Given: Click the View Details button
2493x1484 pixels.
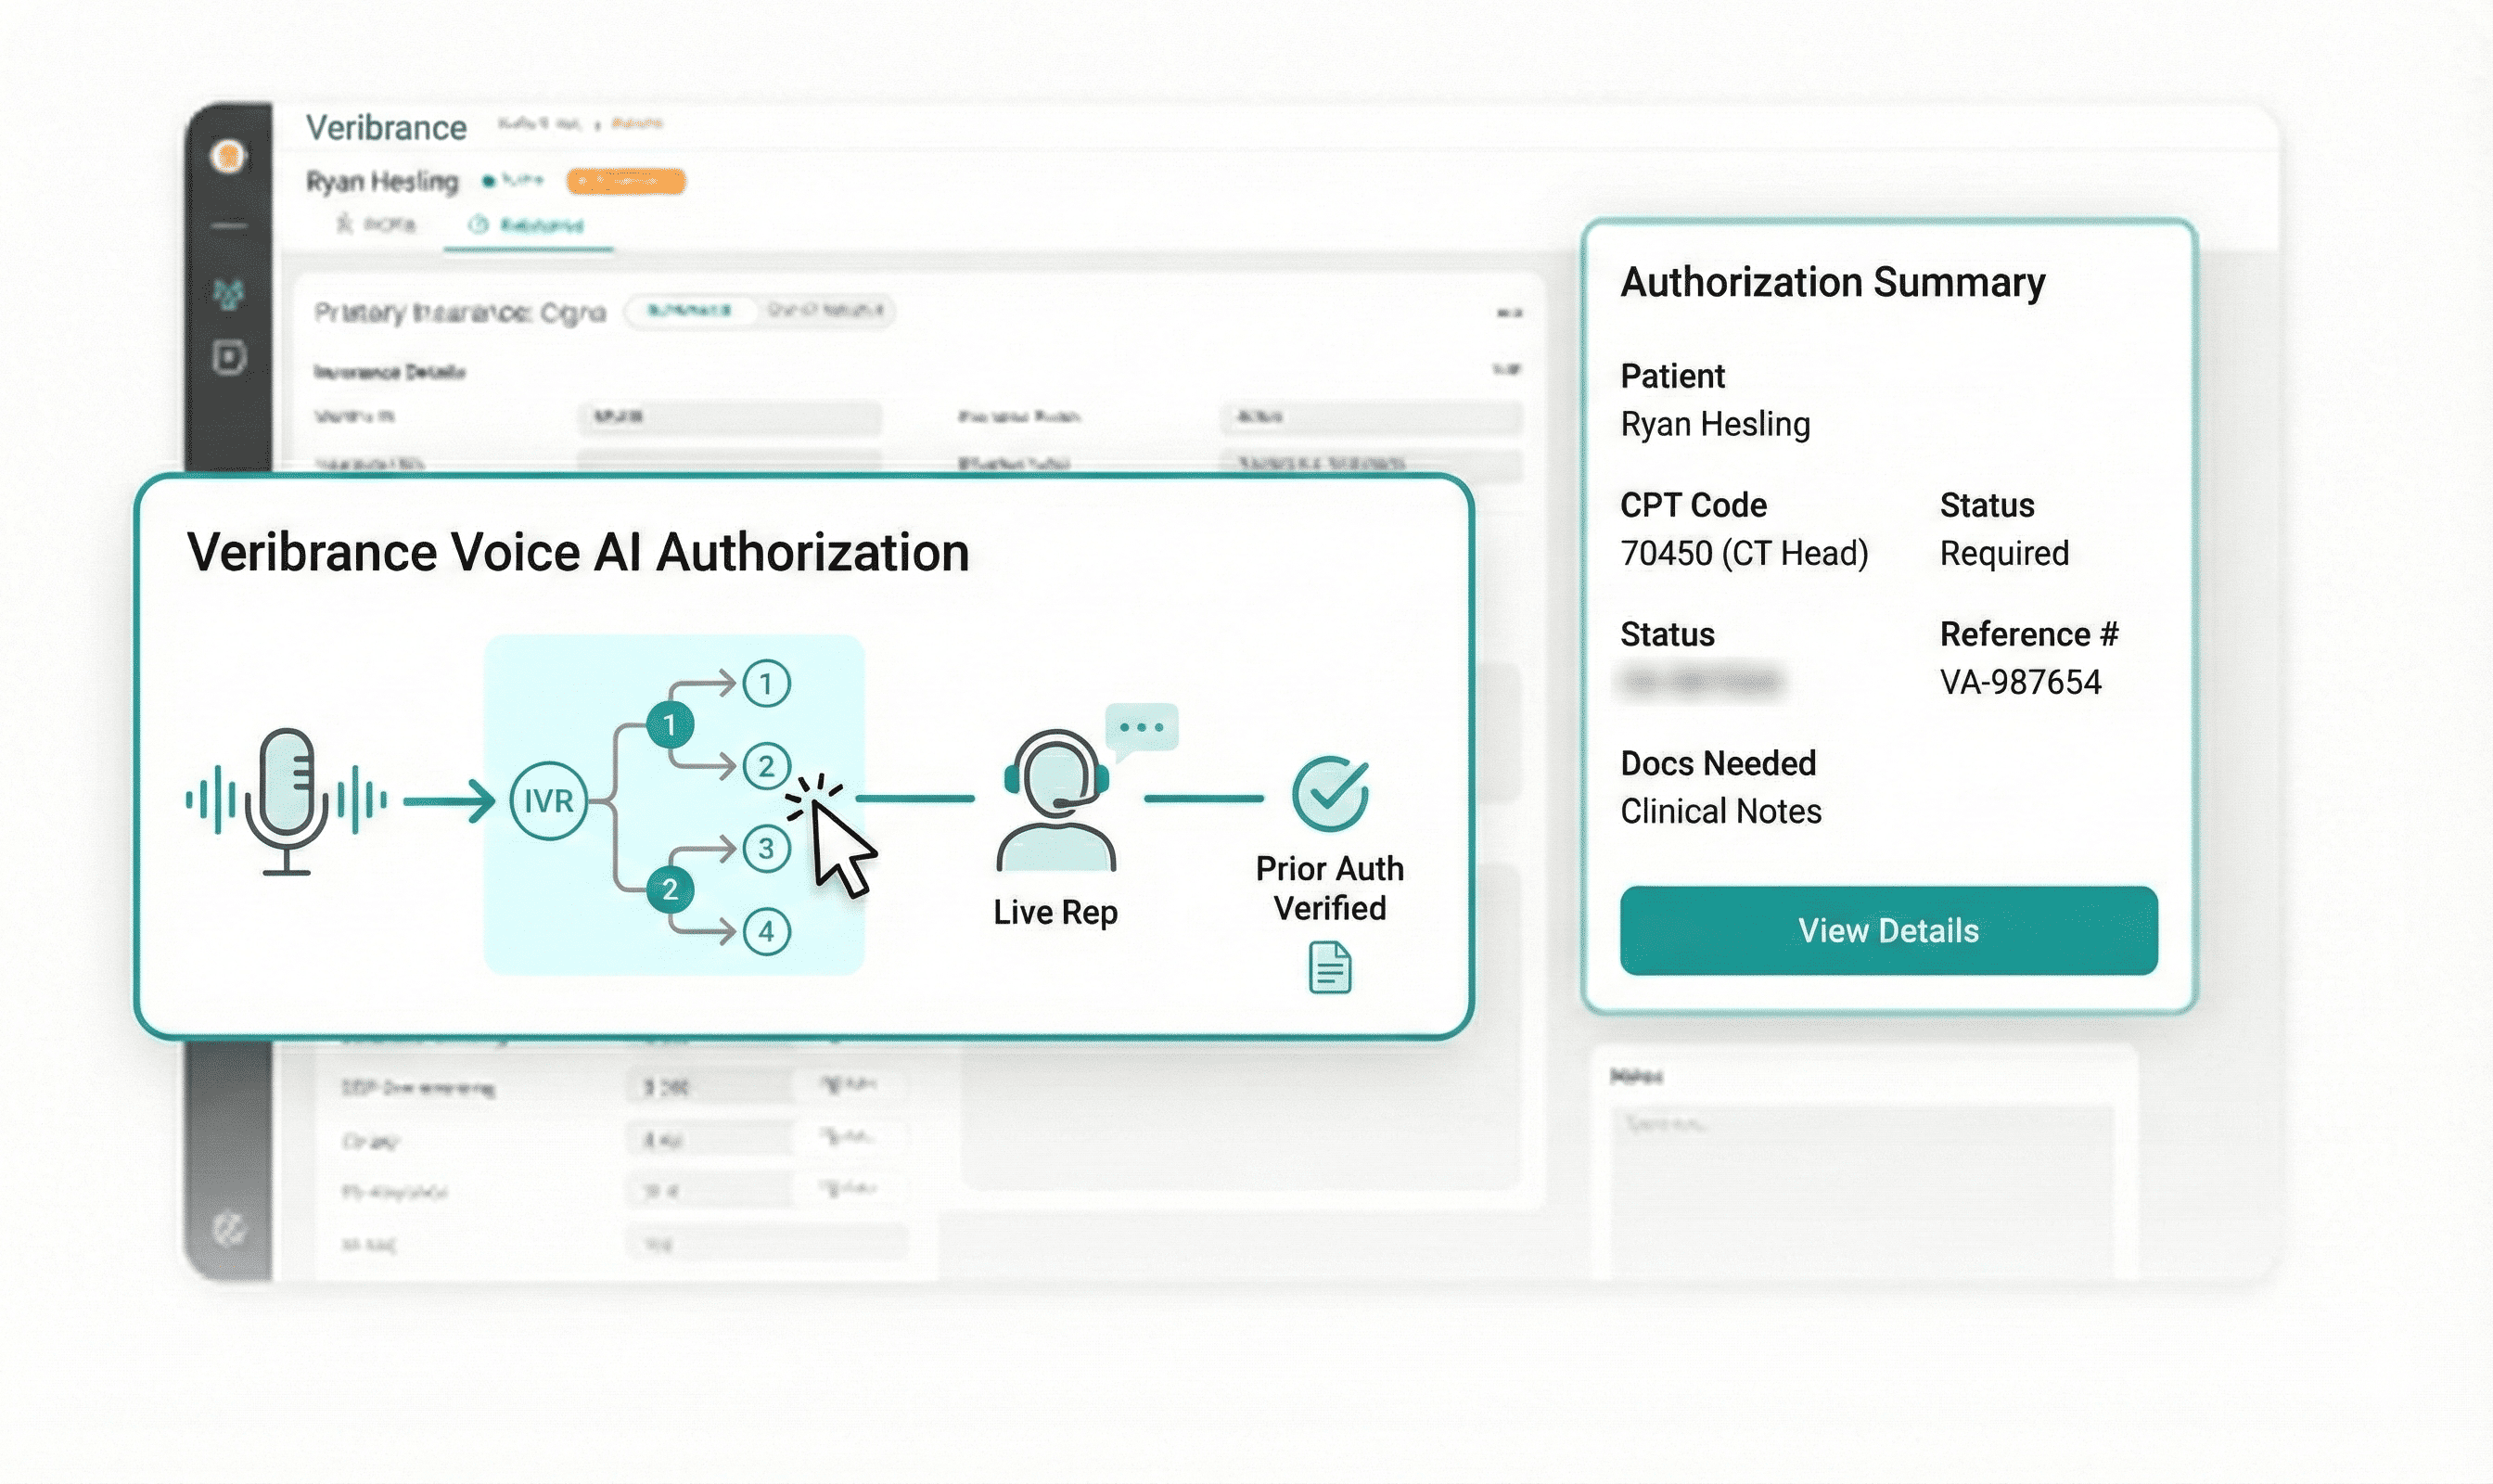Looking at the screenshot, I should (1888, 931).
